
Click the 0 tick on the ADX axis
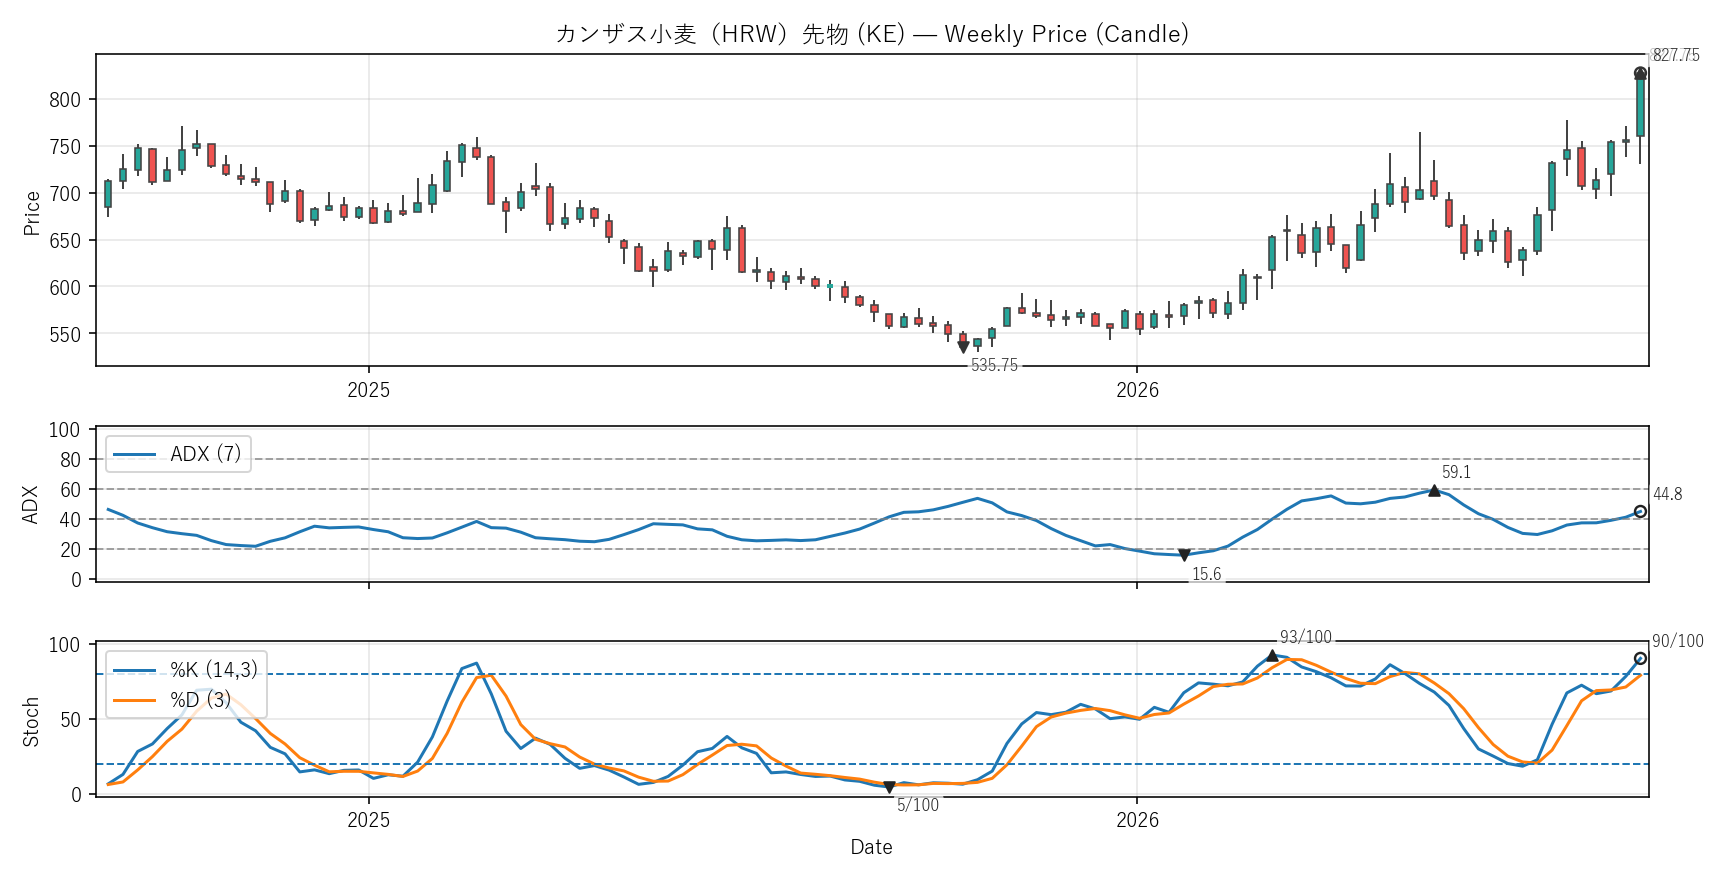76,580
